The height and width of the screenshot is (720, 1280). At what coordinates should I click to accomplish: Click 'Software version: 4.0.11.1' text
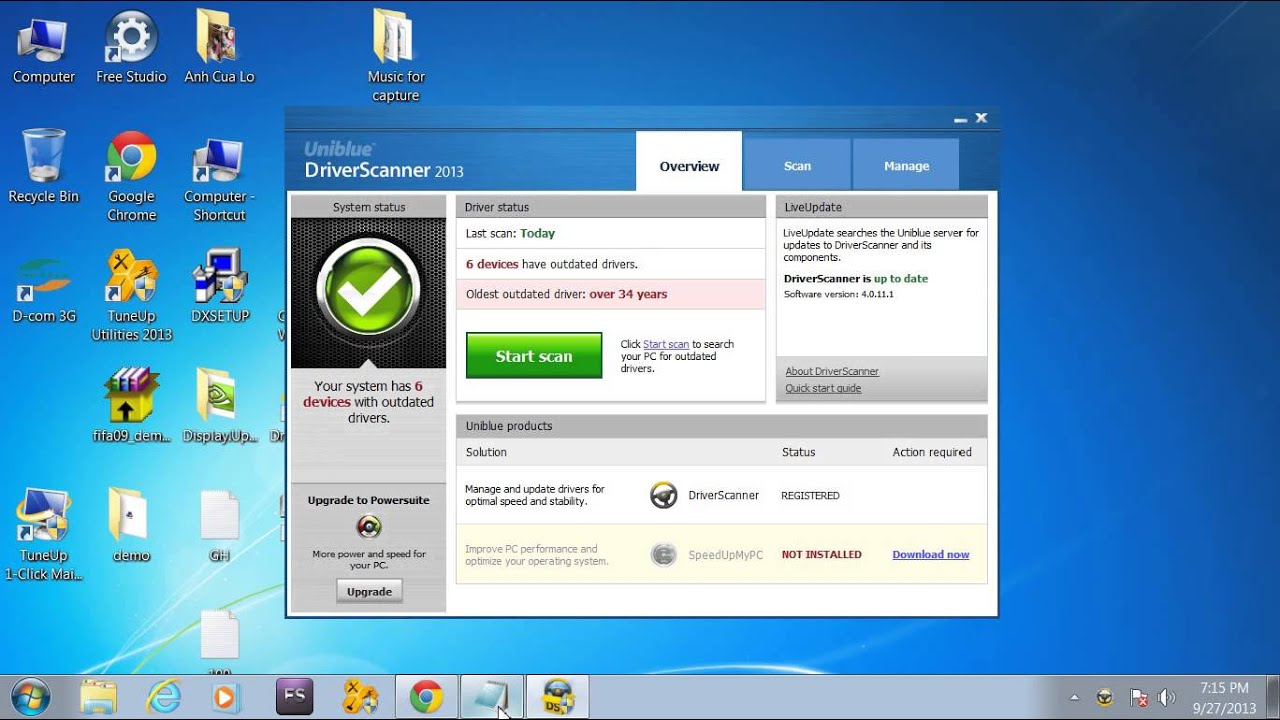coord(839,294)
